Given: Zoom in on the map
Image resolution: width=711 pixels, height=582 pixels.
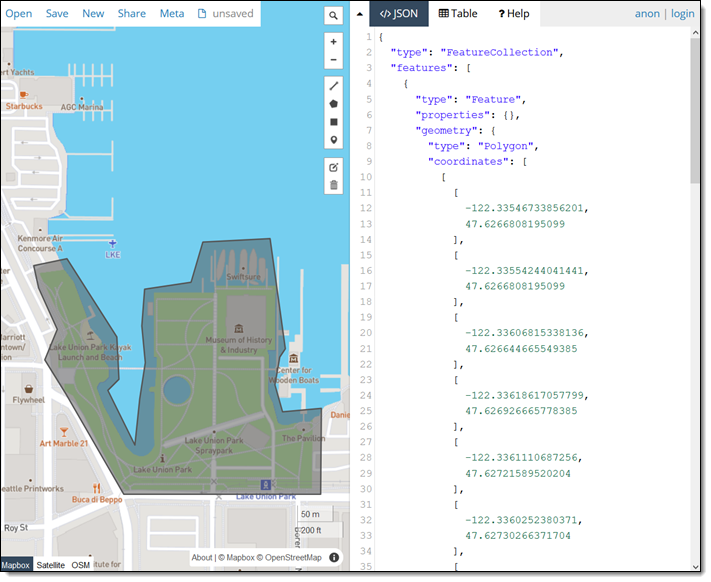Looking at the screenshot, I should (334, 42).
